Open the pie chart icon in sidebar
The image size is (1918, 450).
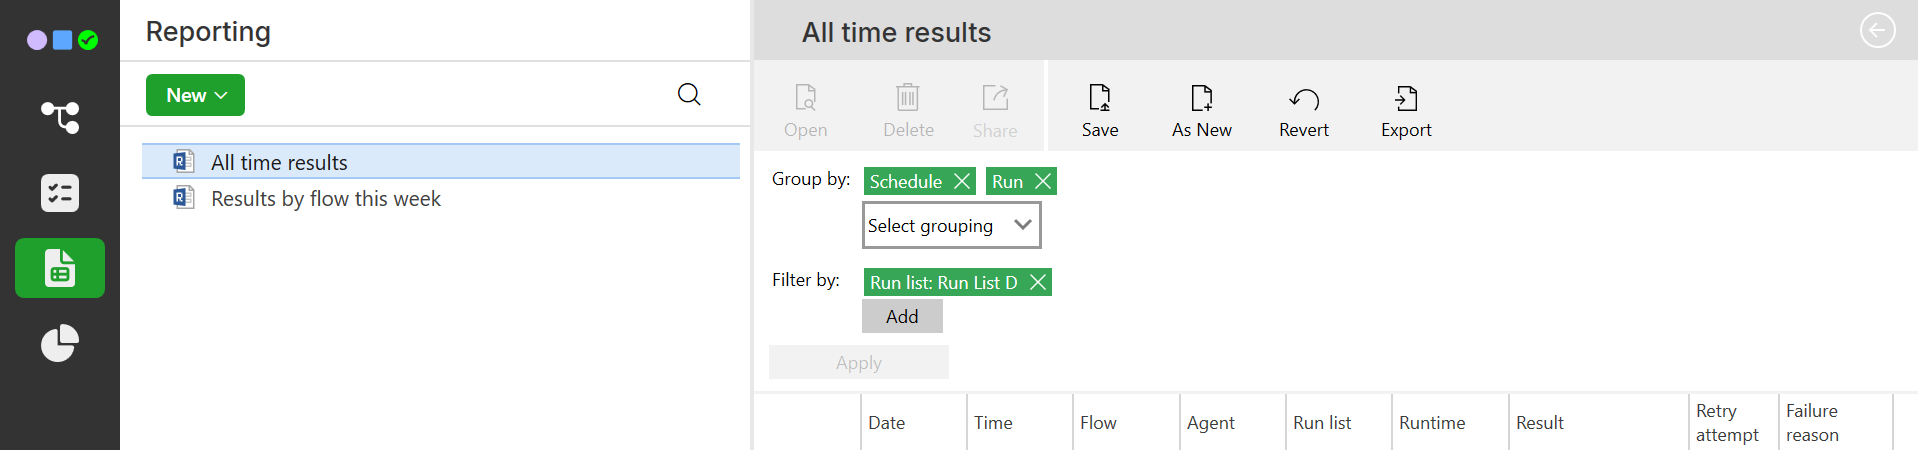coord(60,343)
